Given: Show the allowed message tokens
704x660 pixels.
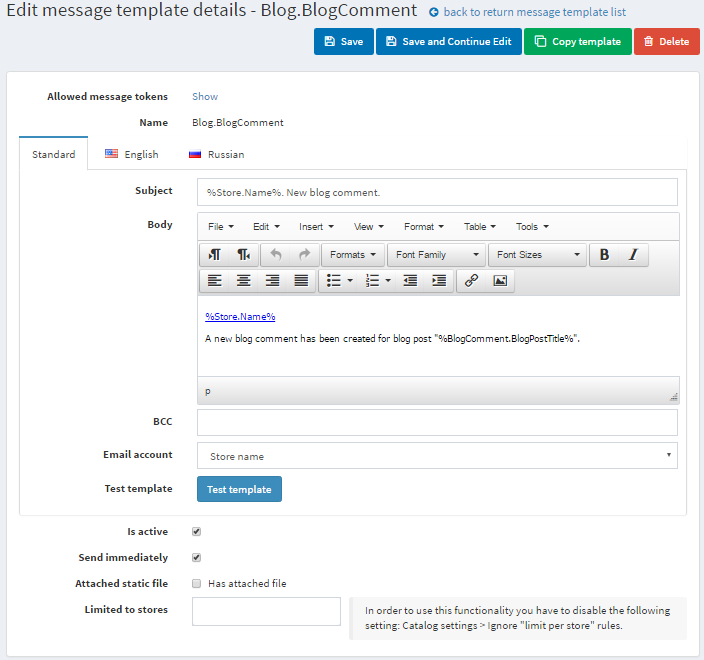Looking at the screenshot, I should pyautogui.click(x=205, y=97).
